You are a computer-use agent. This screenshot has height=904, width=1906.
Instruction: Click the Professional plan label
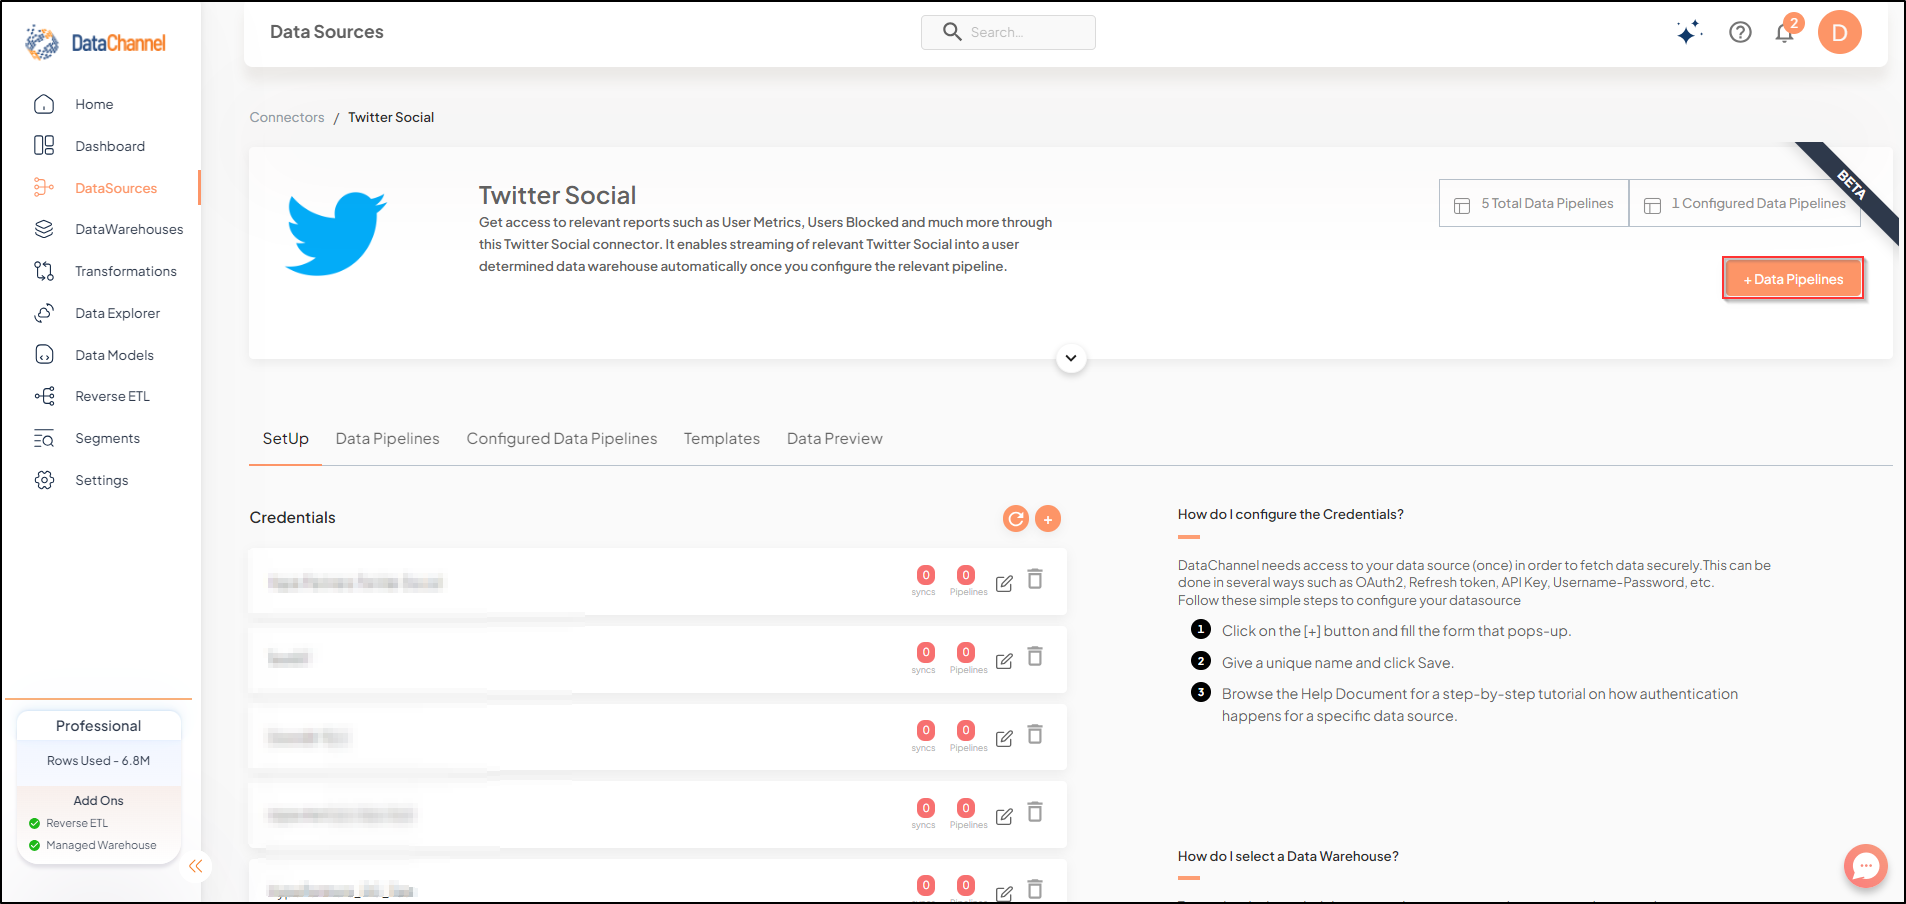click(x=98, y=726)
